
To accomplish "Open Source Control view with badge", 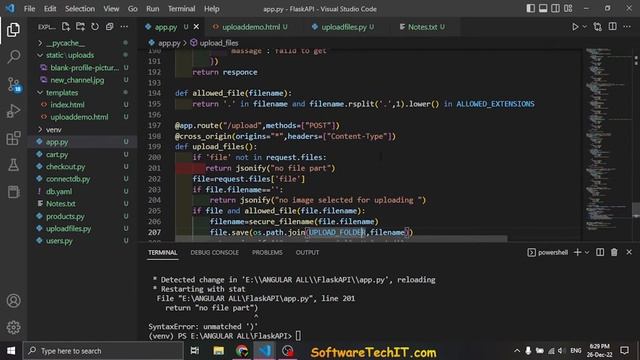I will [14, 84].
